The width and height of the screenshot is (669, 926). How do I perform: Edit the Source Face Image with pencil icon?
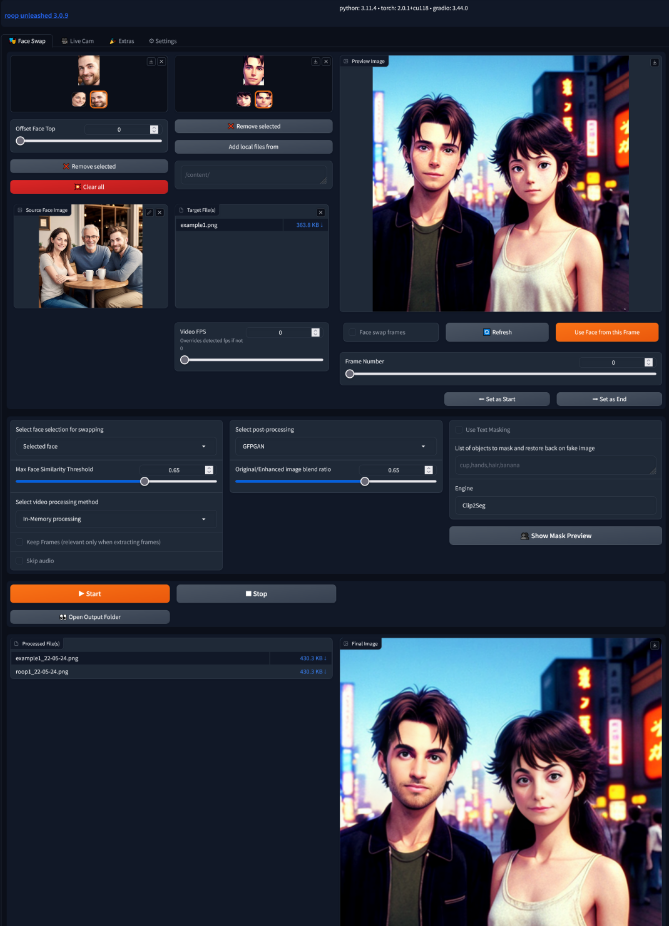pos(149,212)
